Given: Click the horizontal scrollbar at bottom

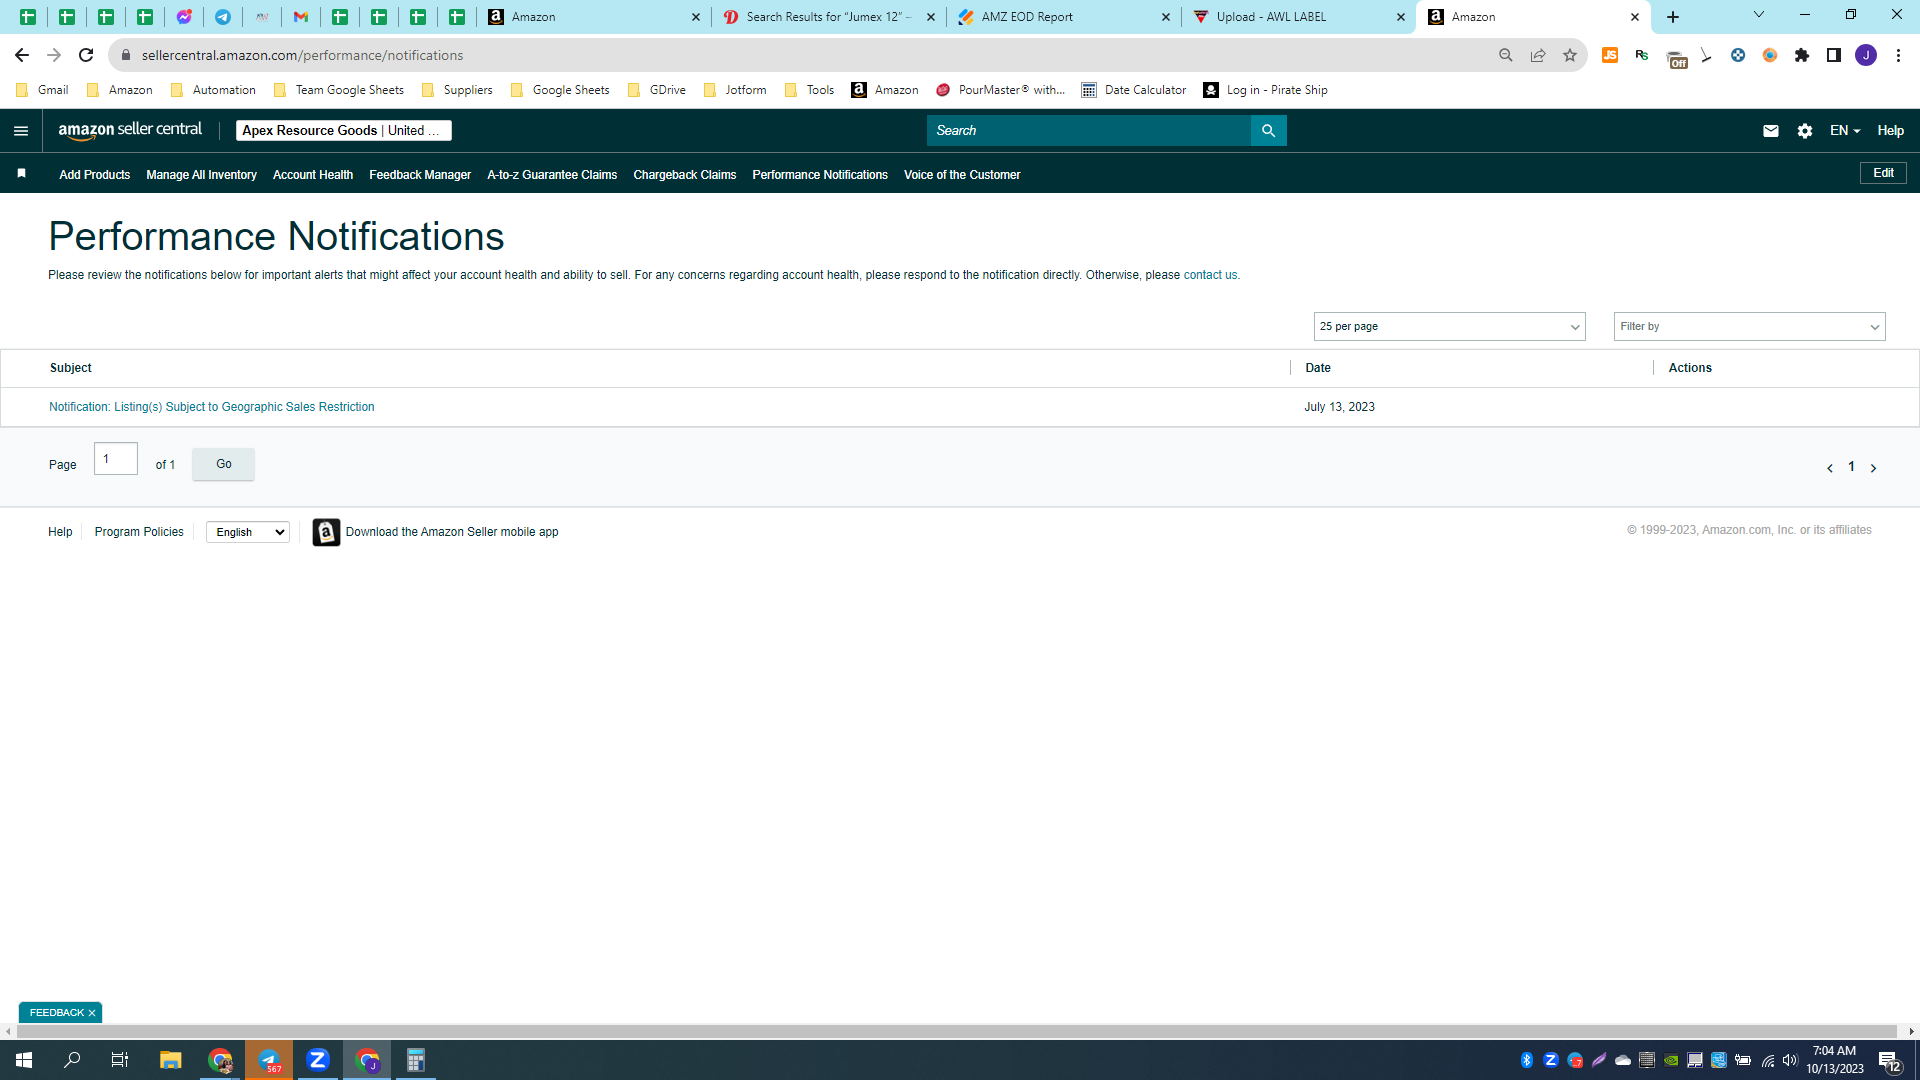Looking at the screenshot, I should pos(955,1031).
